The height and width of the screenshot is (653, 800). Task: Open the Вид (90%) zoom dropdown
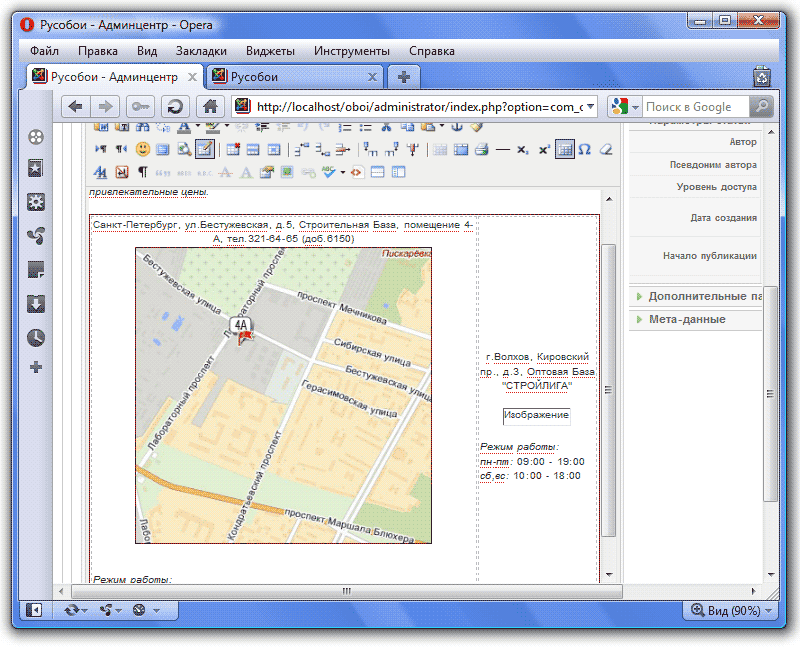[732, 610]
